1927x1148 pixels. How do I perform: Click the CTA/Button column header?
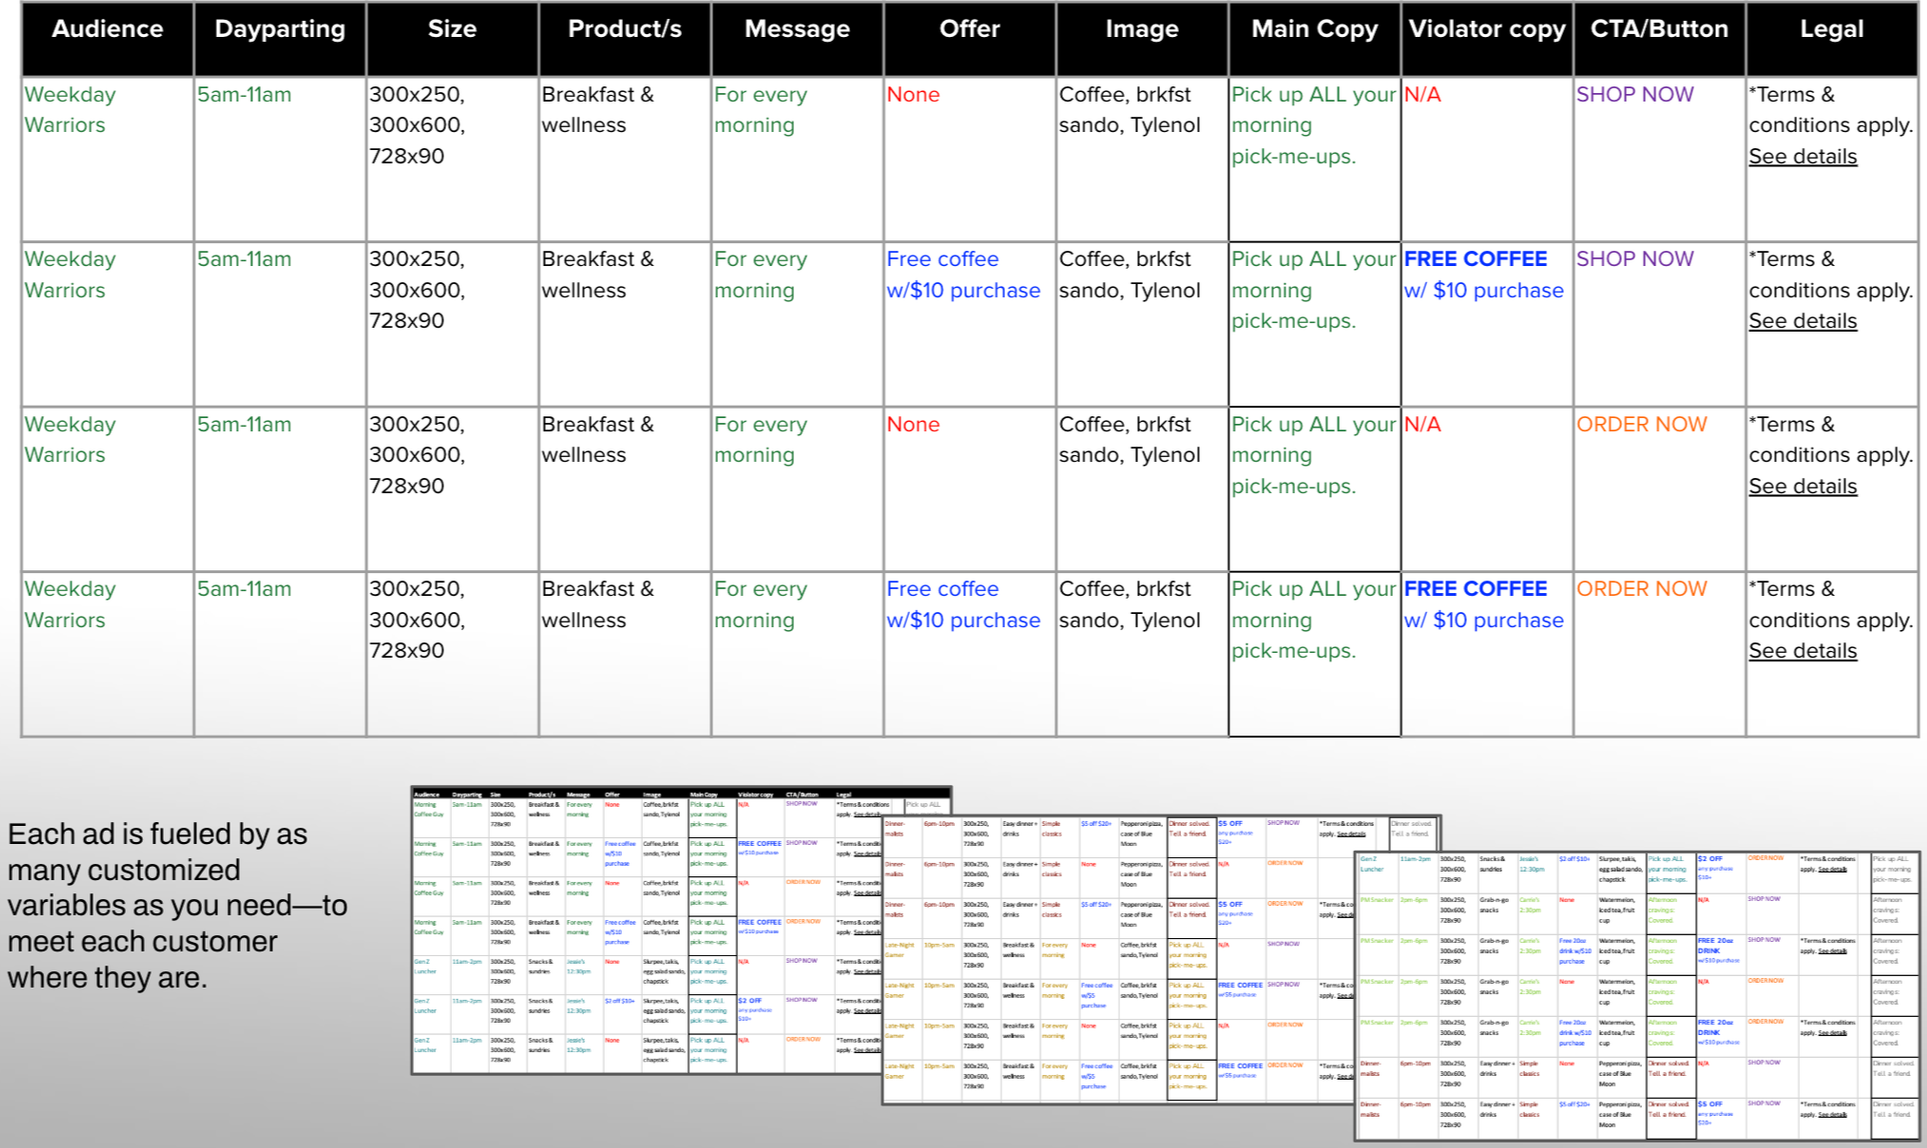pyautogui.click(x=1659, y=30)
